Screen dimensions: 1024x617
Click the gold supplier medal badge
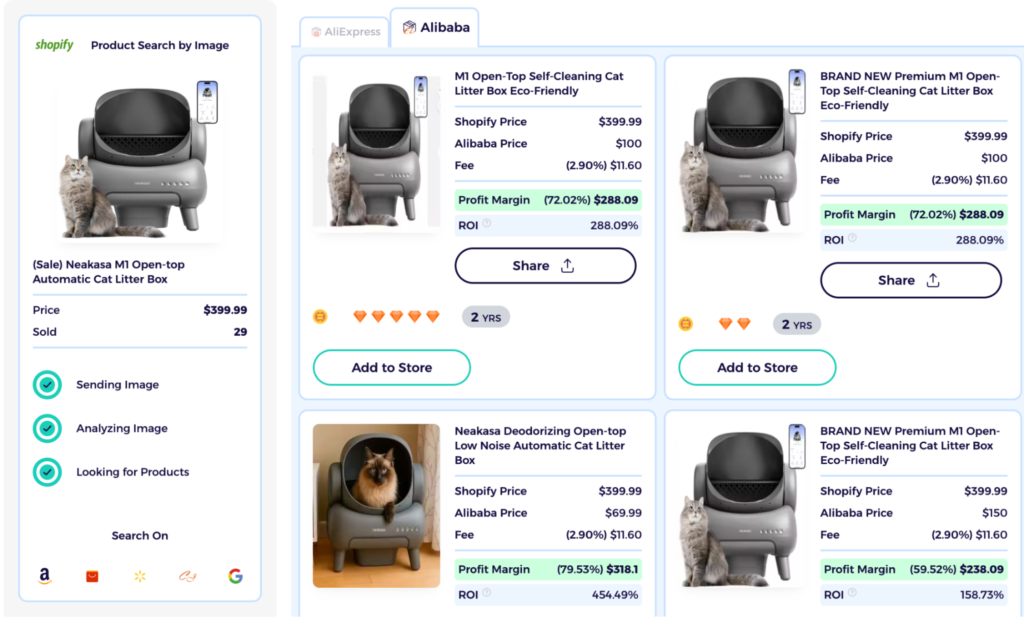point(320,316)
